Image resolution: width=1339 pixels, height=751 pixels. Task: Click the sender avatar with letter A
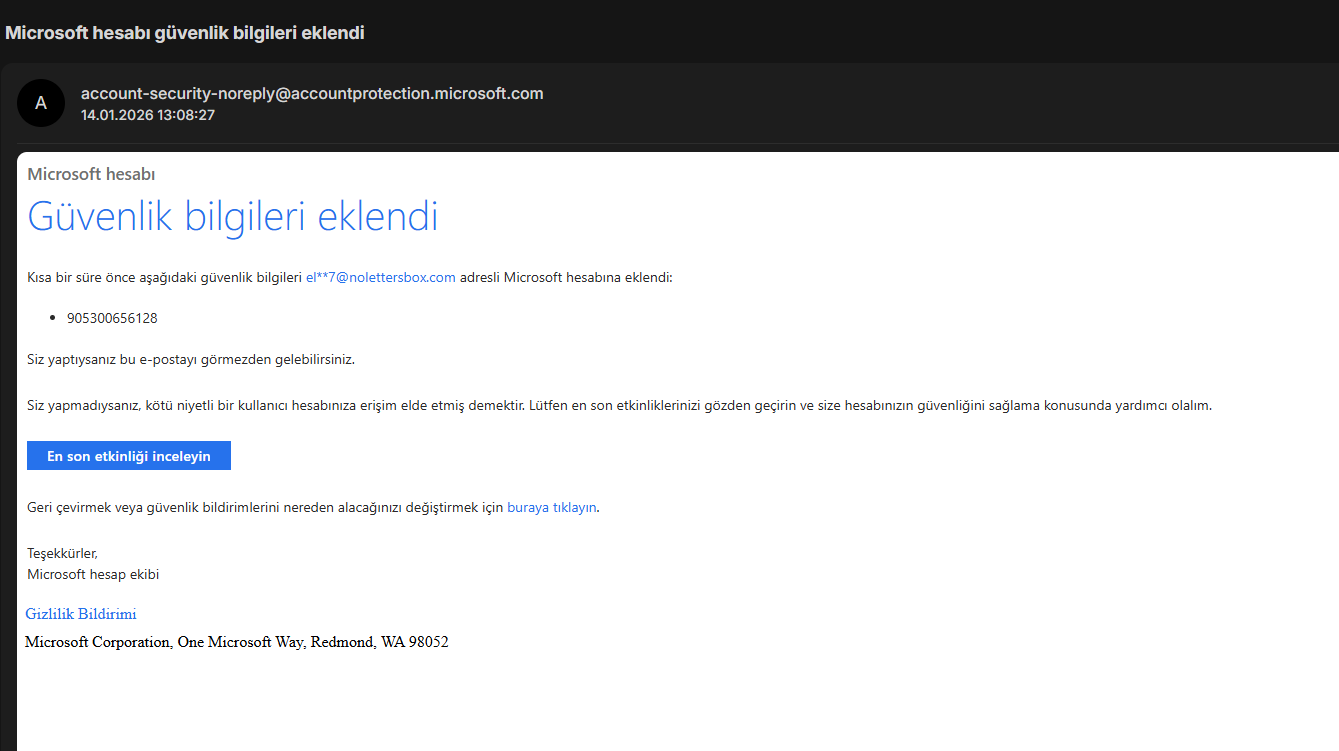coord(41,103)
